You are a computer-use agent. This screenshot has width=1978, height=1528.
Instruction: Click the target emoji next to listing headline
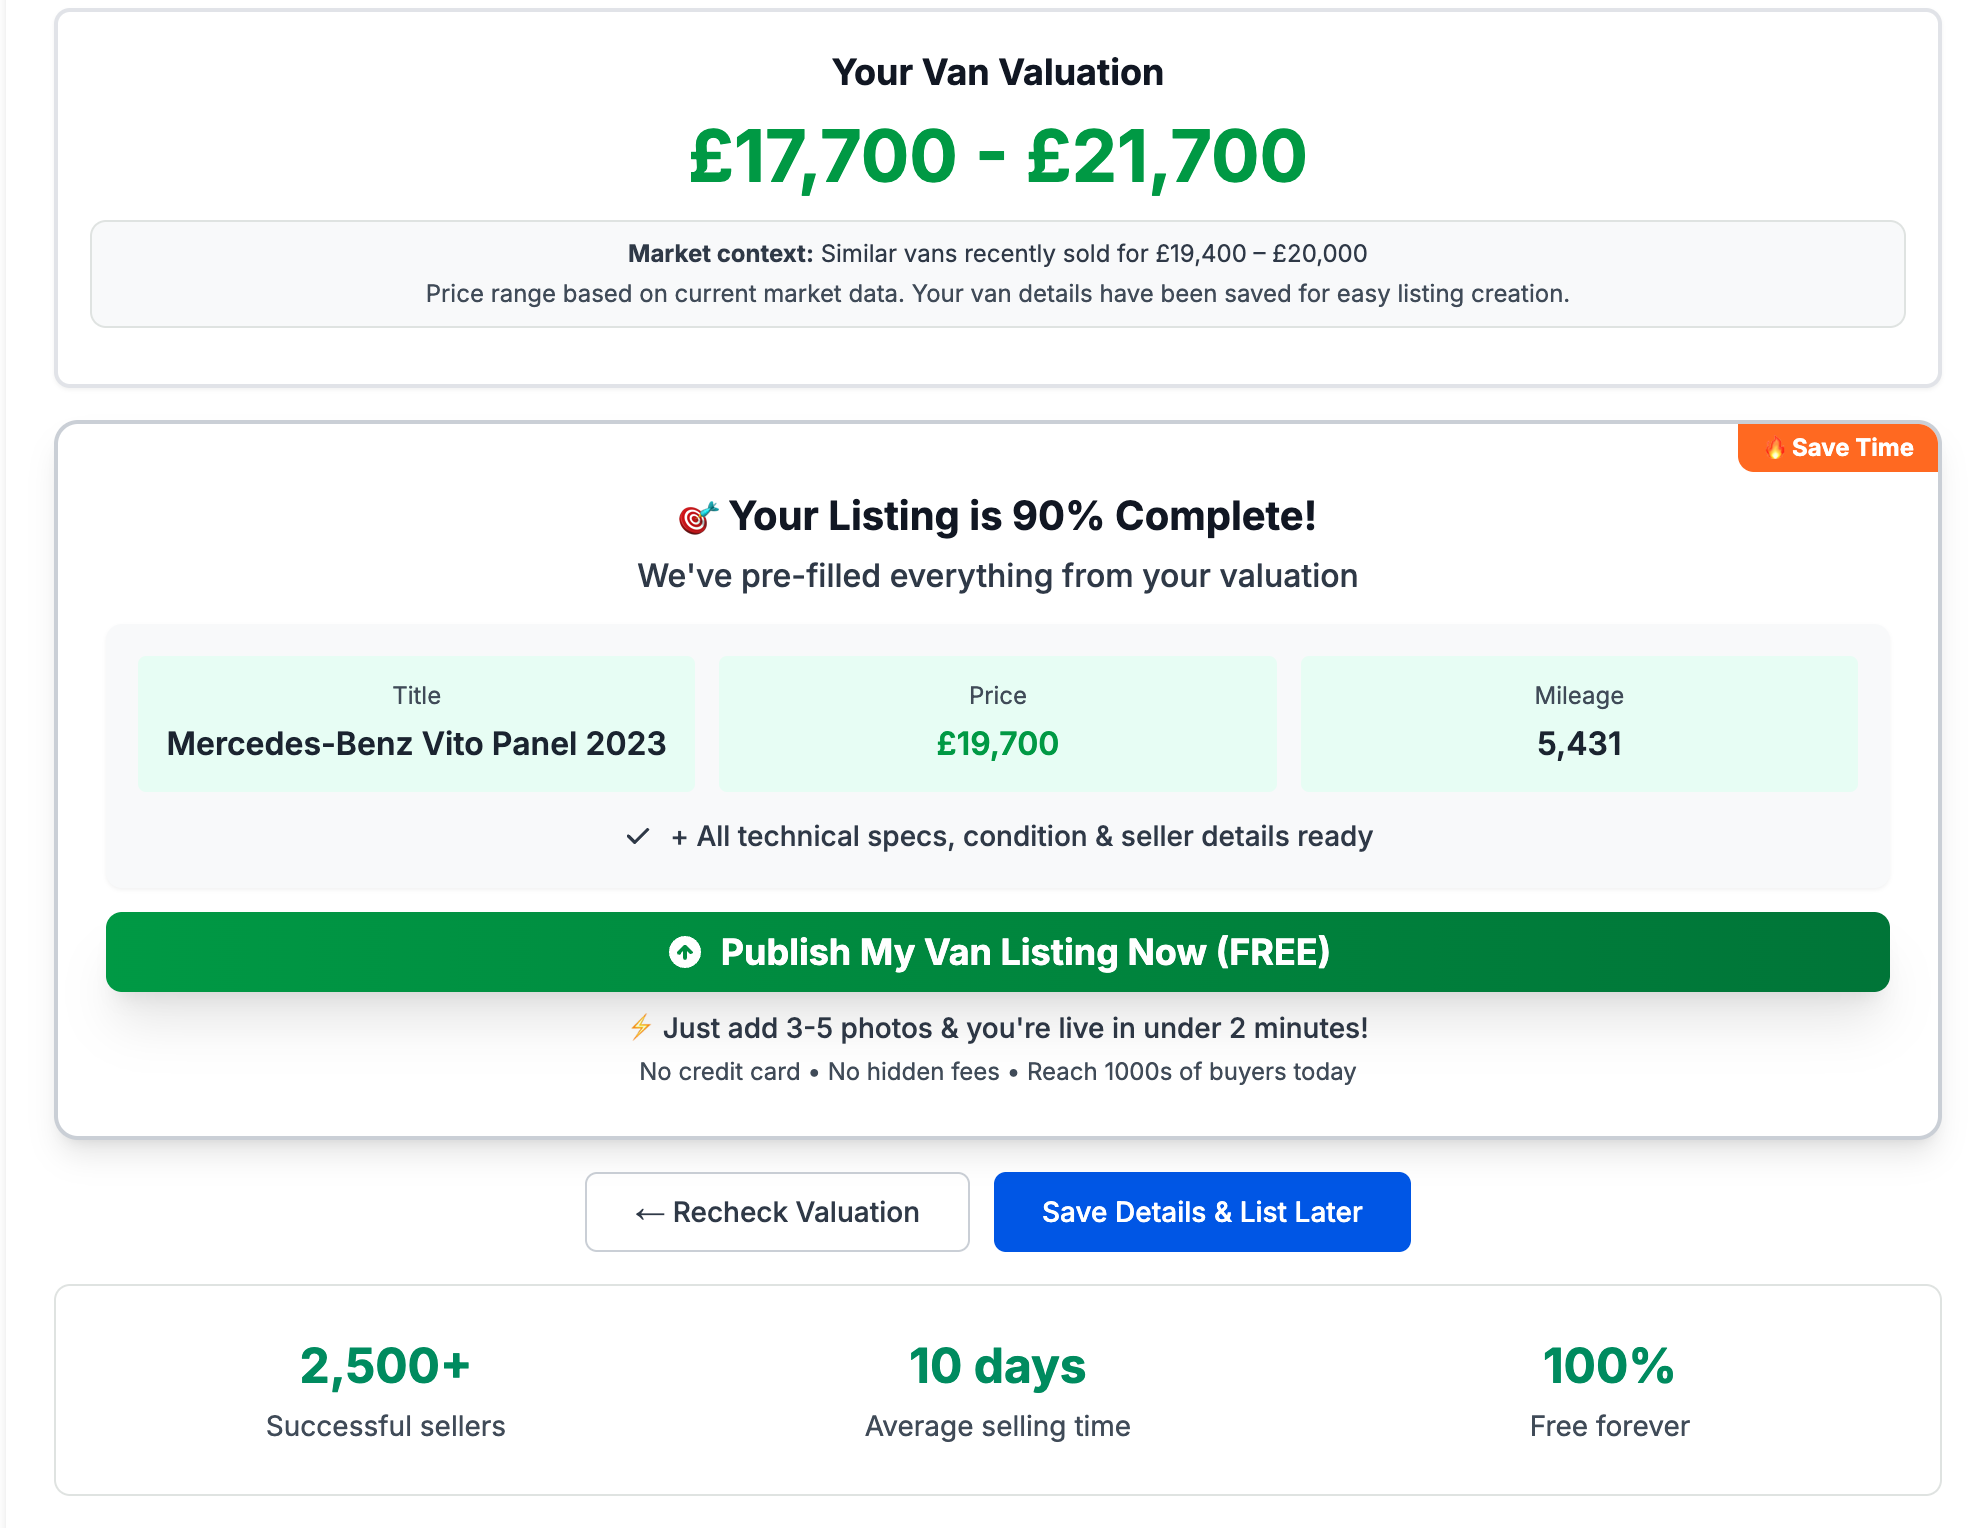coord(697,517)
